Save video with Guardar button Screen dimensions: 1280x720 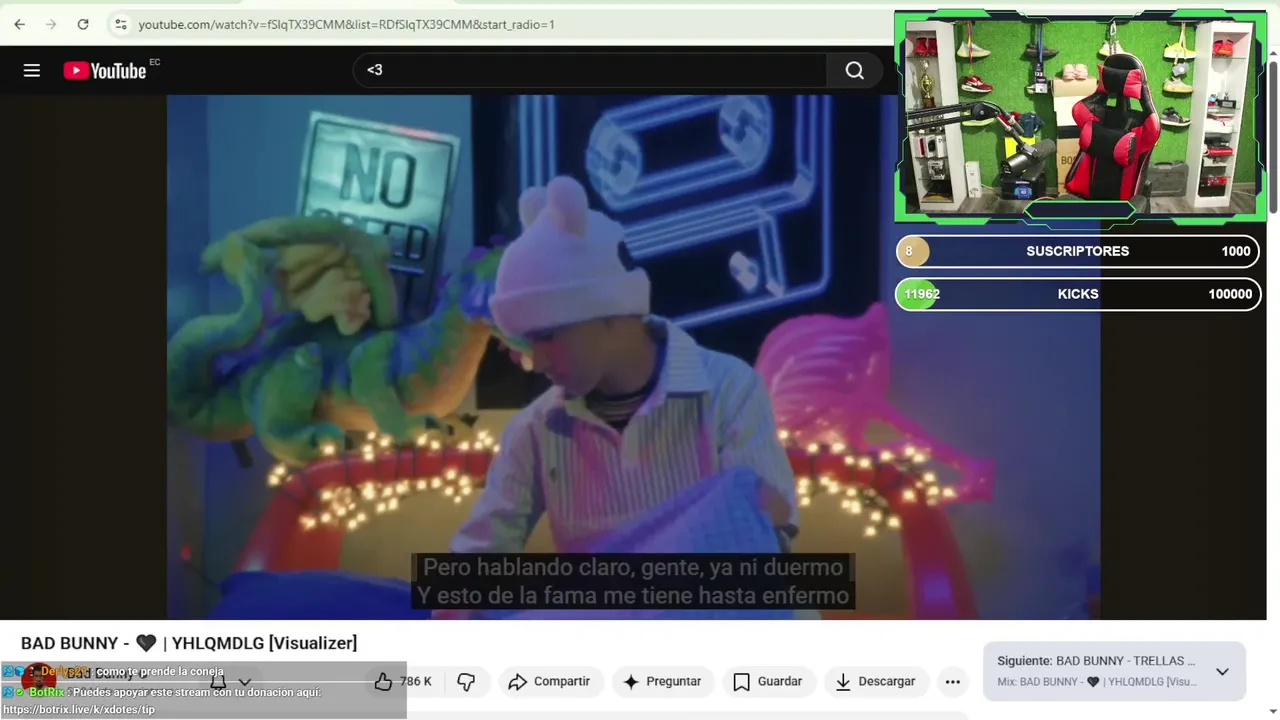pos(768,681)
